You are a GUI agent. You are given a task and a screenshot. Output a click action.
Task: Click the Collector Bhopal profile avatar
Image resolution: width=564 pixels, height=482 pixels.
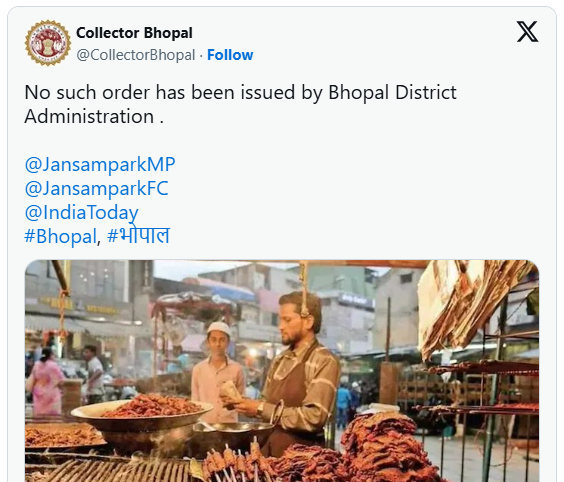coord(48,43)
